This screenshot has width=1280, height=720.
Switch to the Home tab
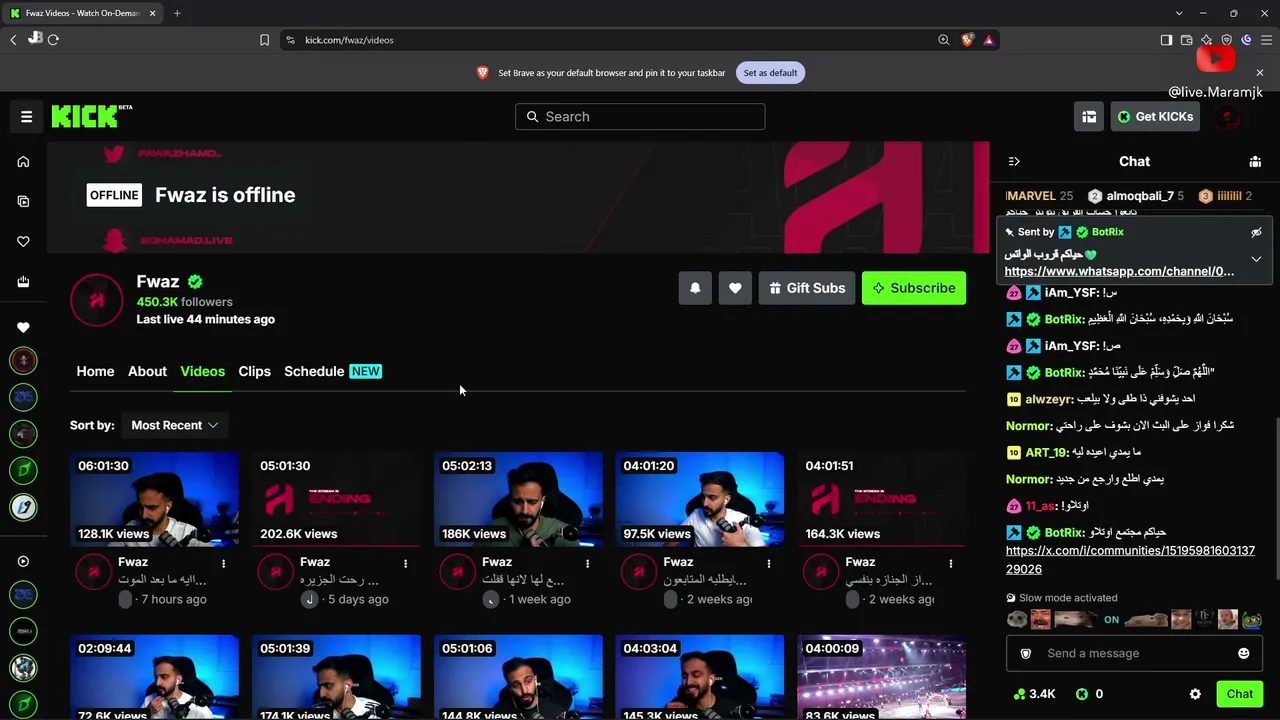95,371
